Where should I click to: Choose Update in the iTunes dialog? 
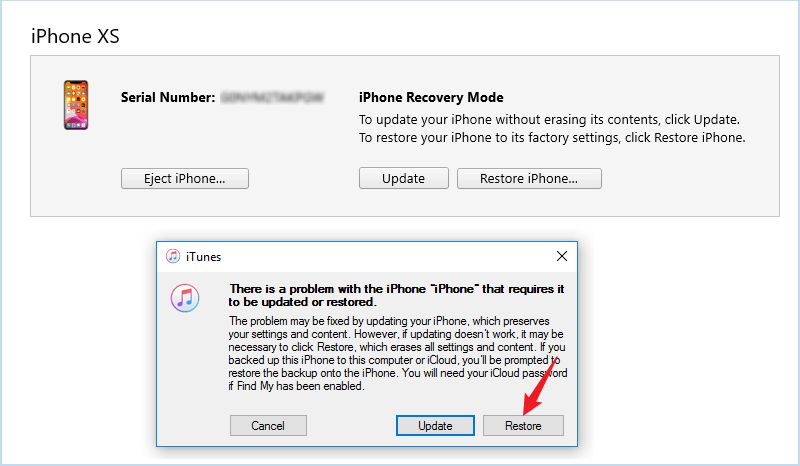point(435,426)
